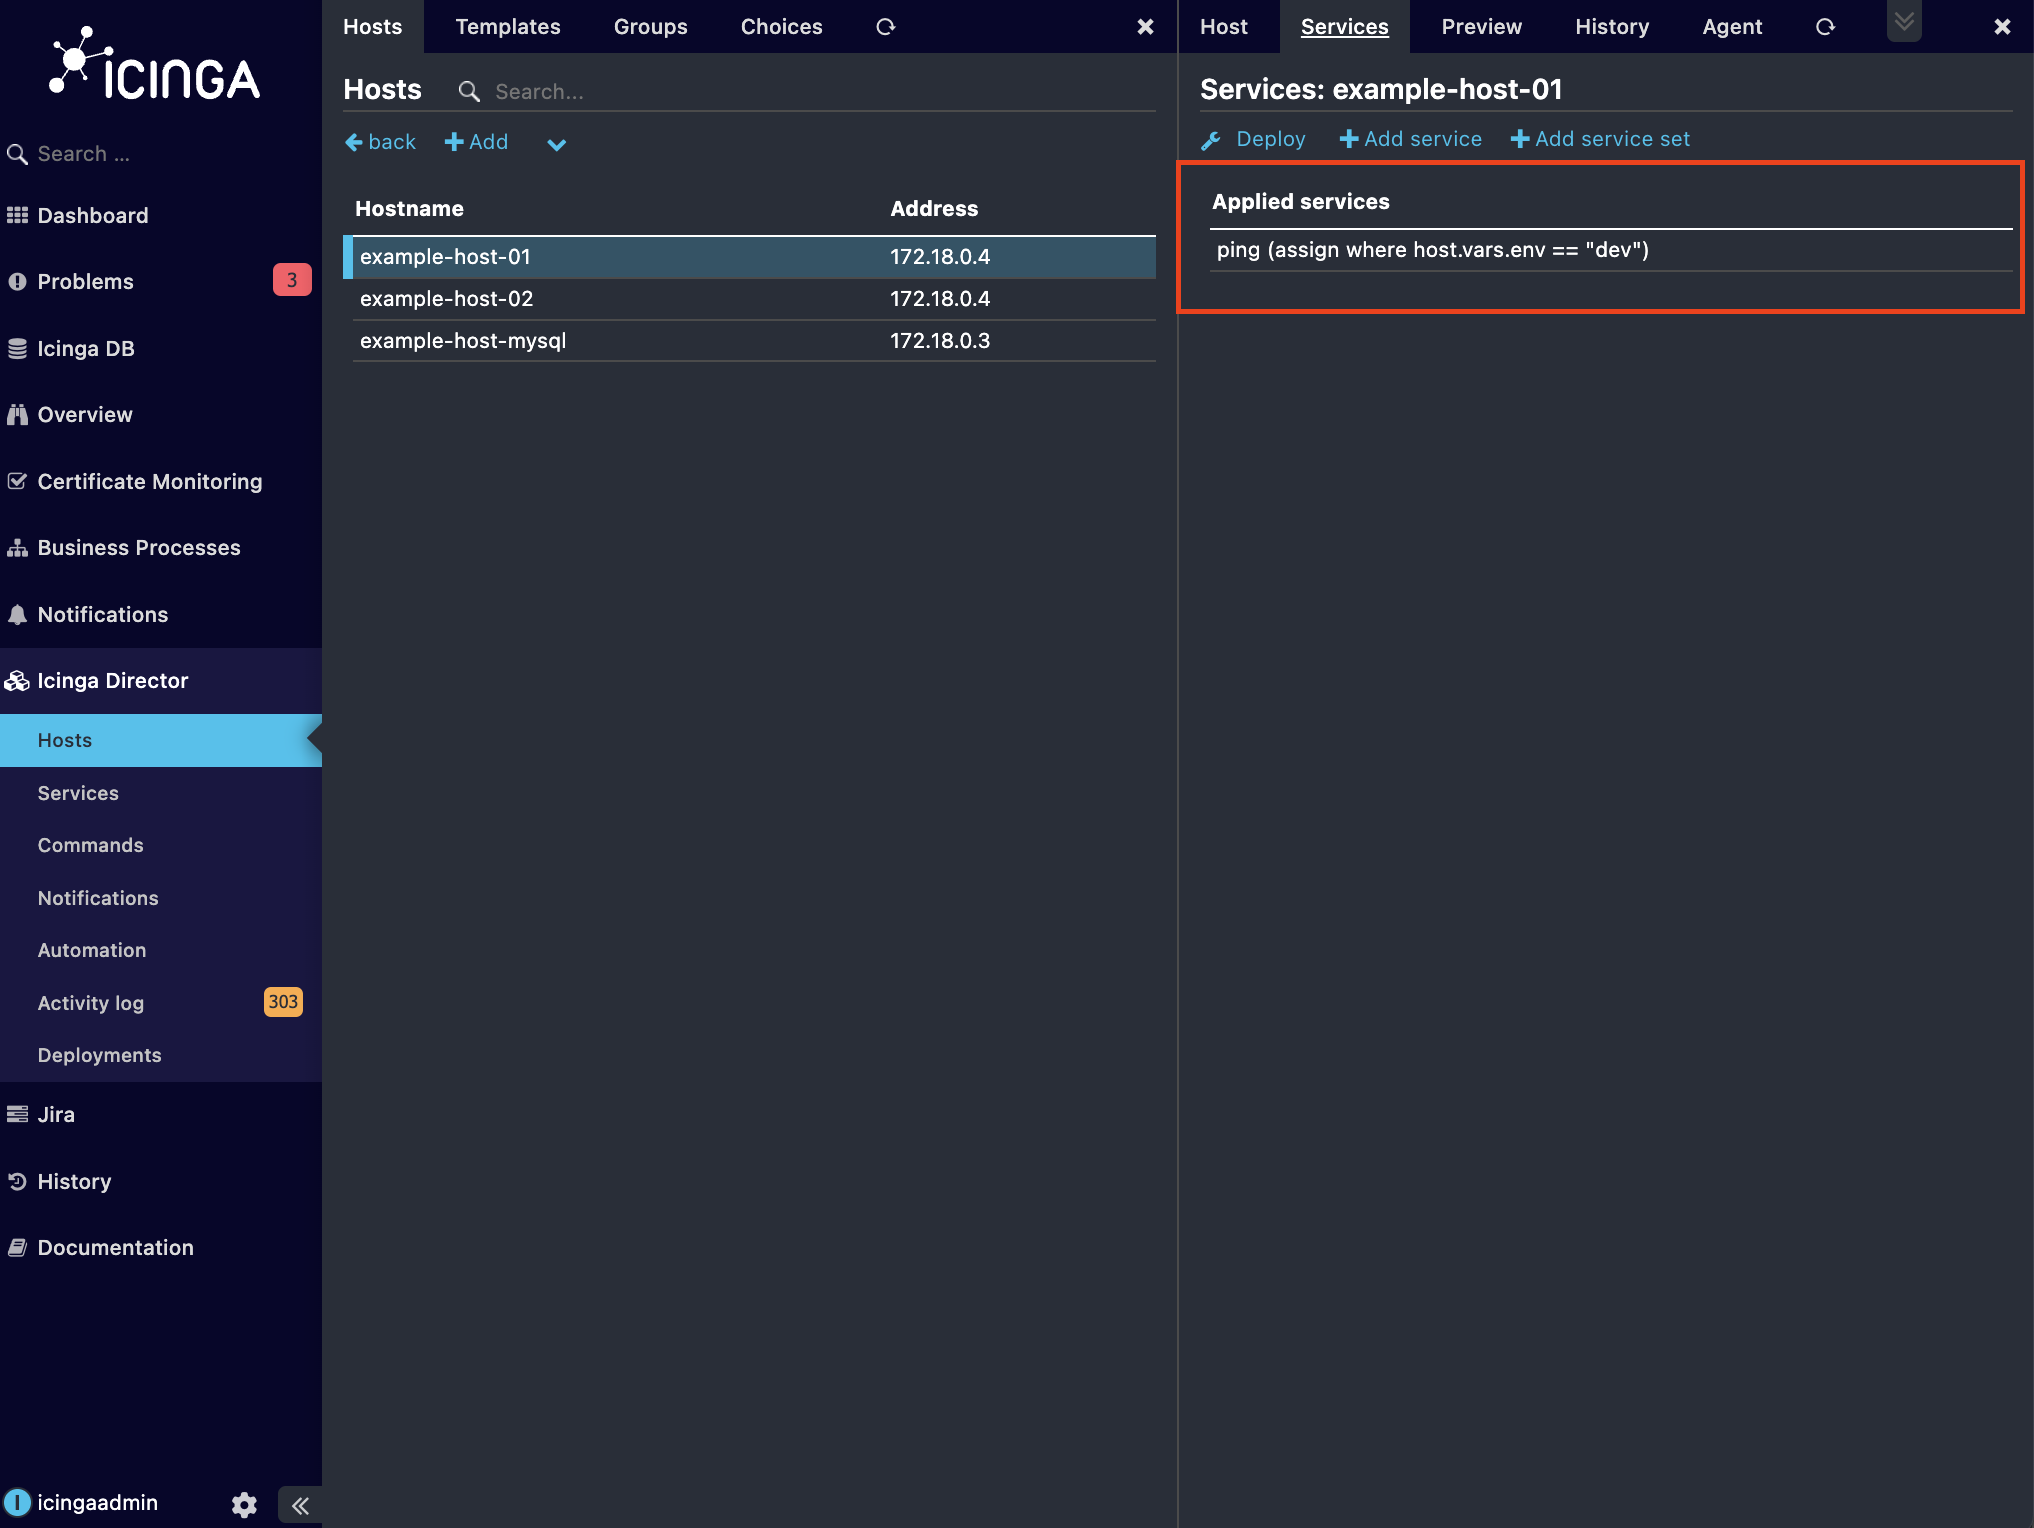Refresh the Services column
The width and height of the screenshot is (2034, 1528).
[x=1825, y=27]
